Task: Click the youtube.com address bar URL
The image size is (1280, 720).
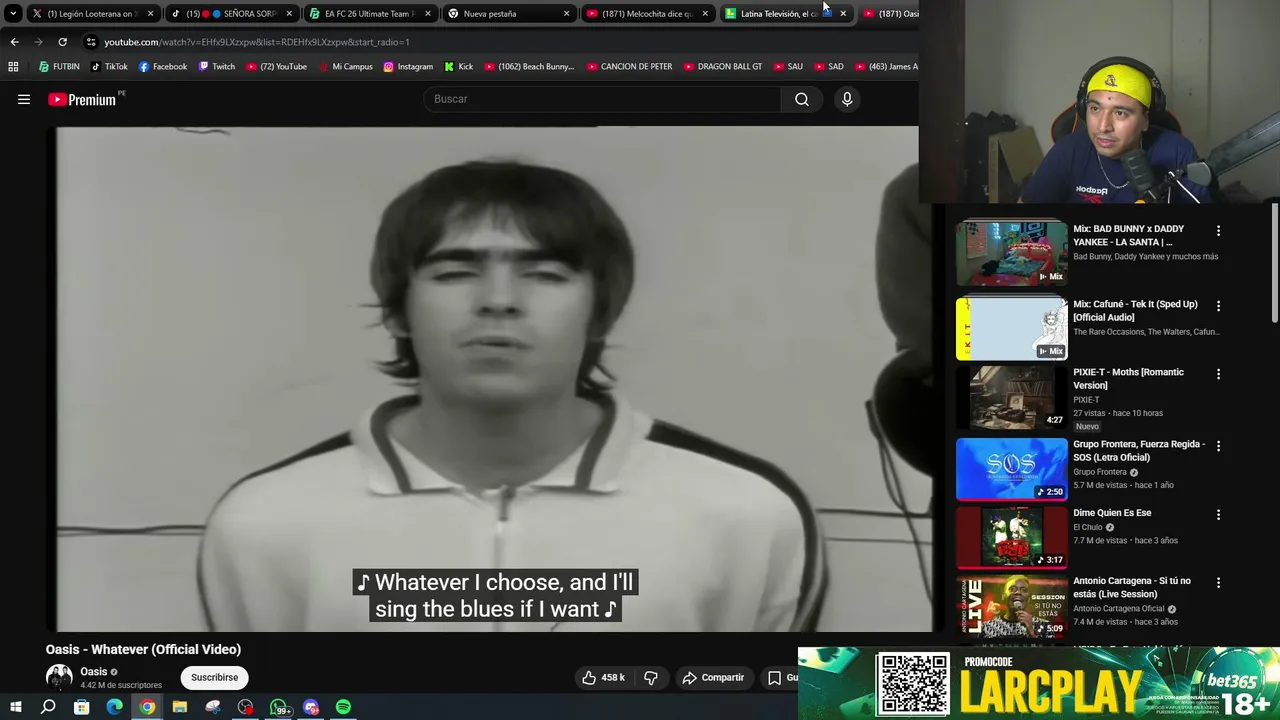Action: [x=257, y=42]
